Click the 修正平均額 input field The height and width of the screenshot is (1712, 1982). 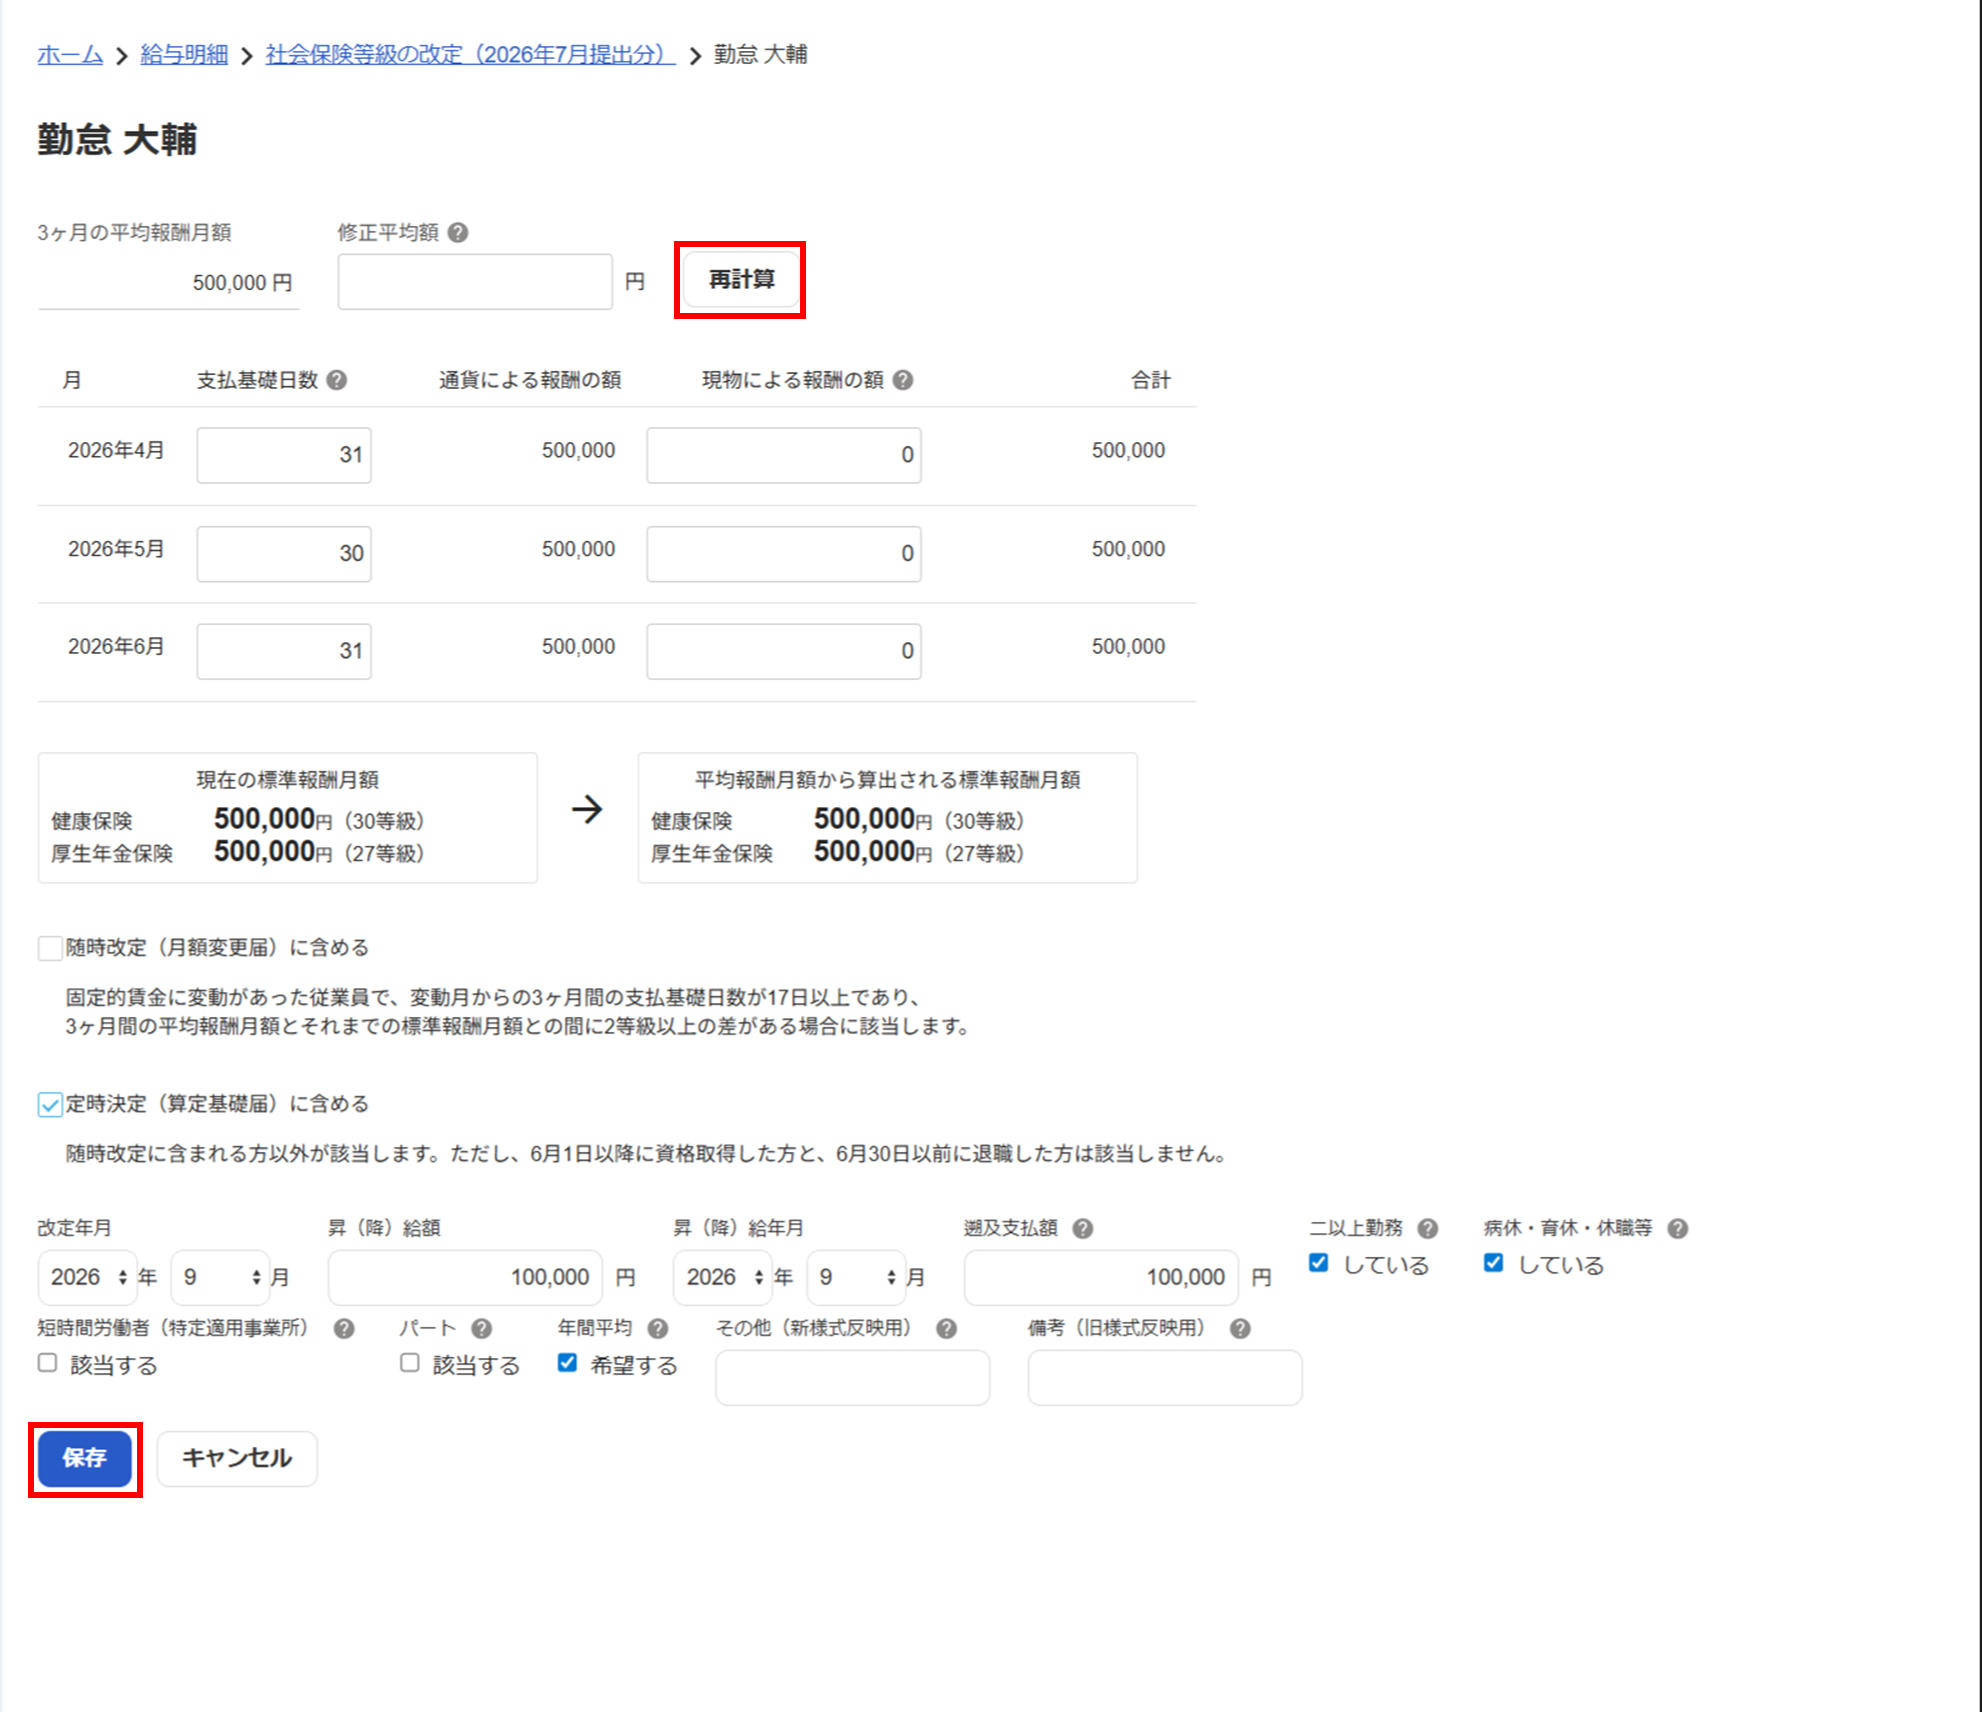475,282
